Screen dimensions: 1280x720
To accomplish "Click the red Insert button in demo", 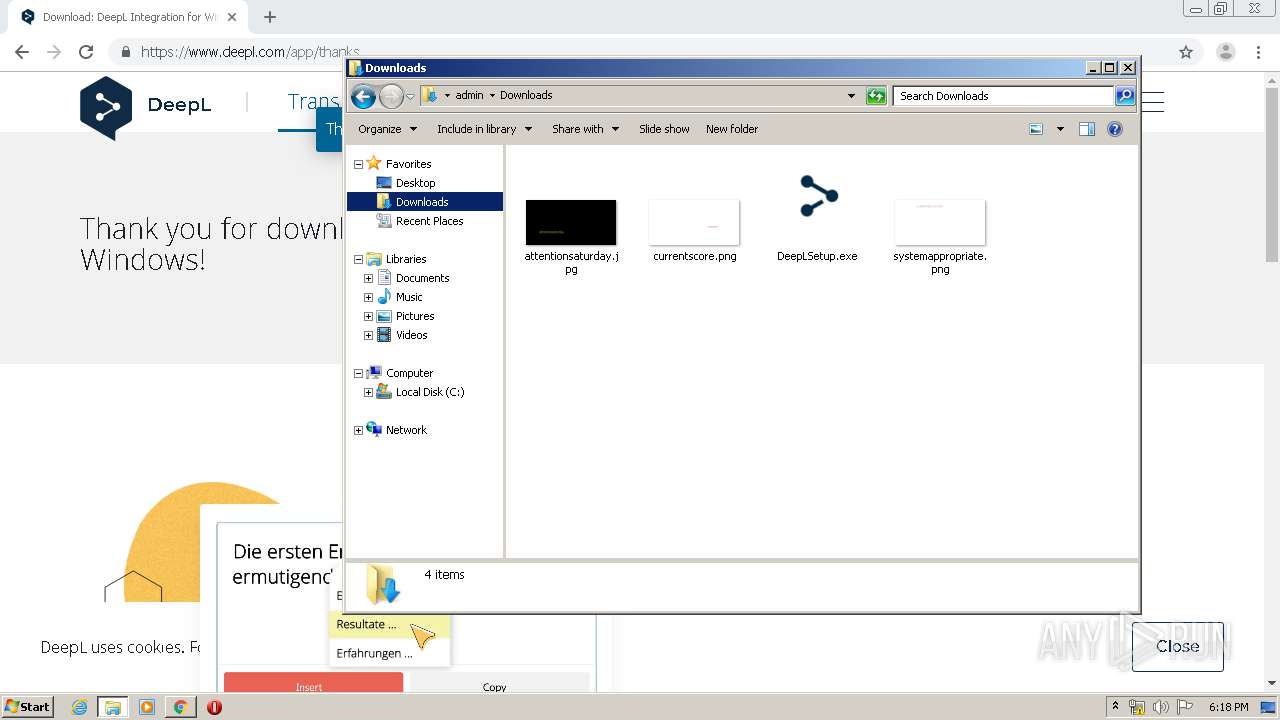I will 313,684.
